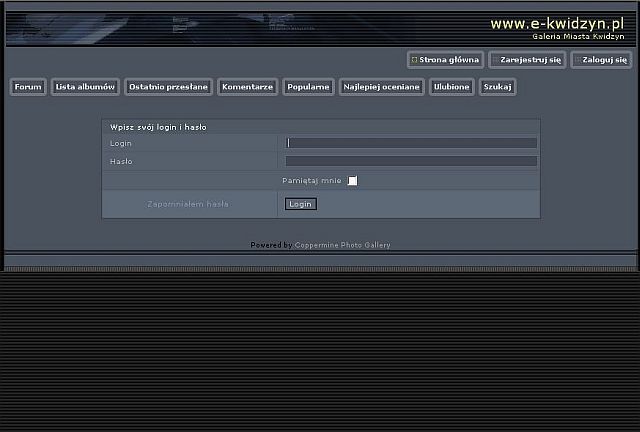Focus the Login text field

point(411,143)
